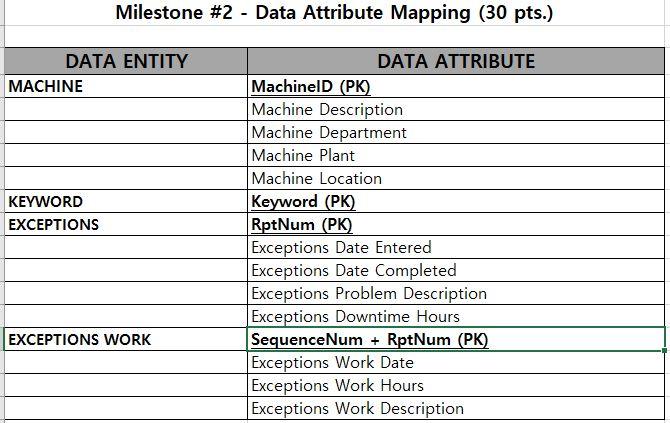The image size is (670, 423).
Task: Select the 'Exceptions Downtime Hours' cell
Action: coord(456,317)
